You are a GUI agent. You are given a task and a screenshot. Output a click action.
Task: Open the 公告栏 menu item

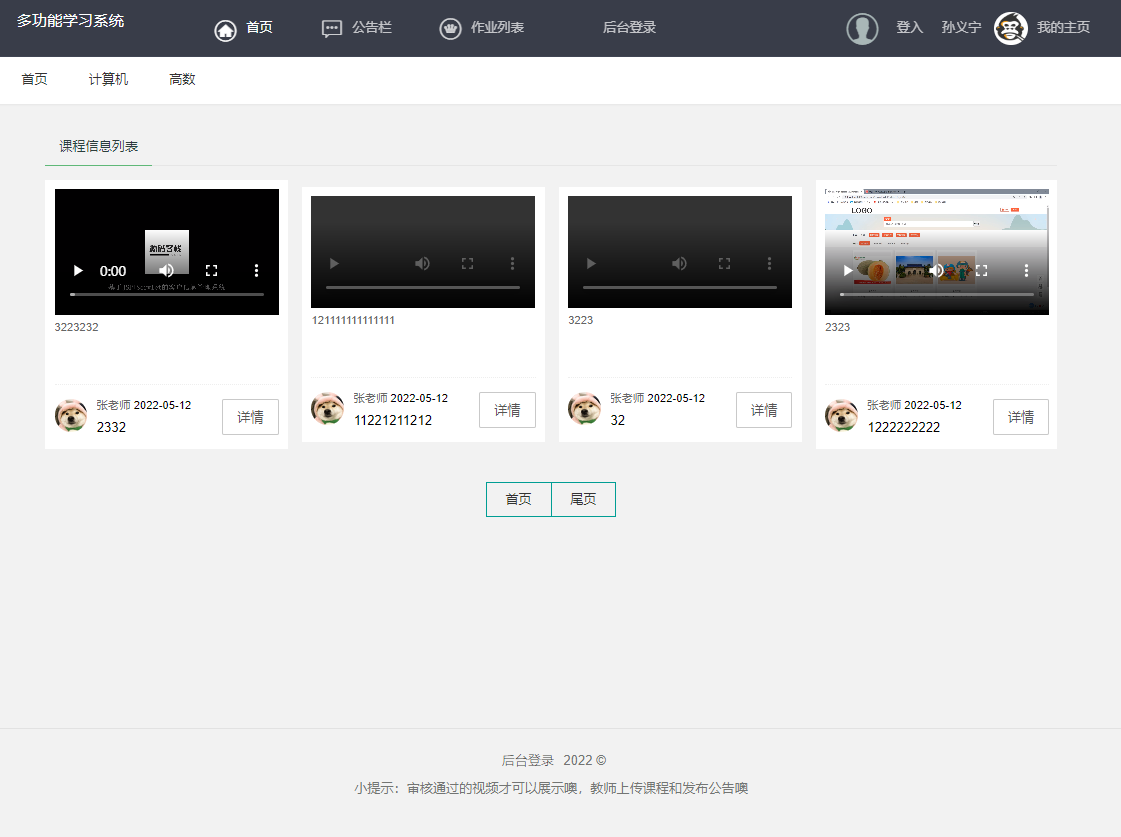coord(372,27)
